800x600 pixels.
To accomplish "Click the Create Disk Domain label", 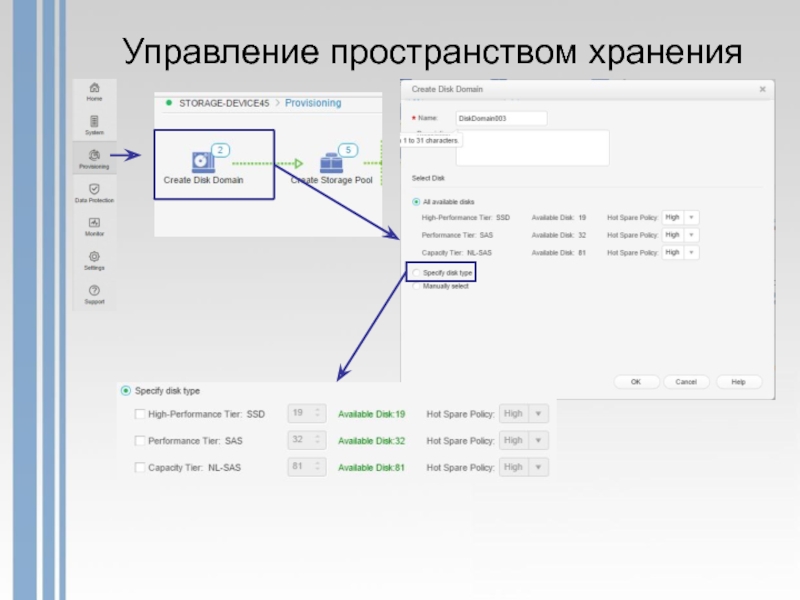I will coord(204,180).
